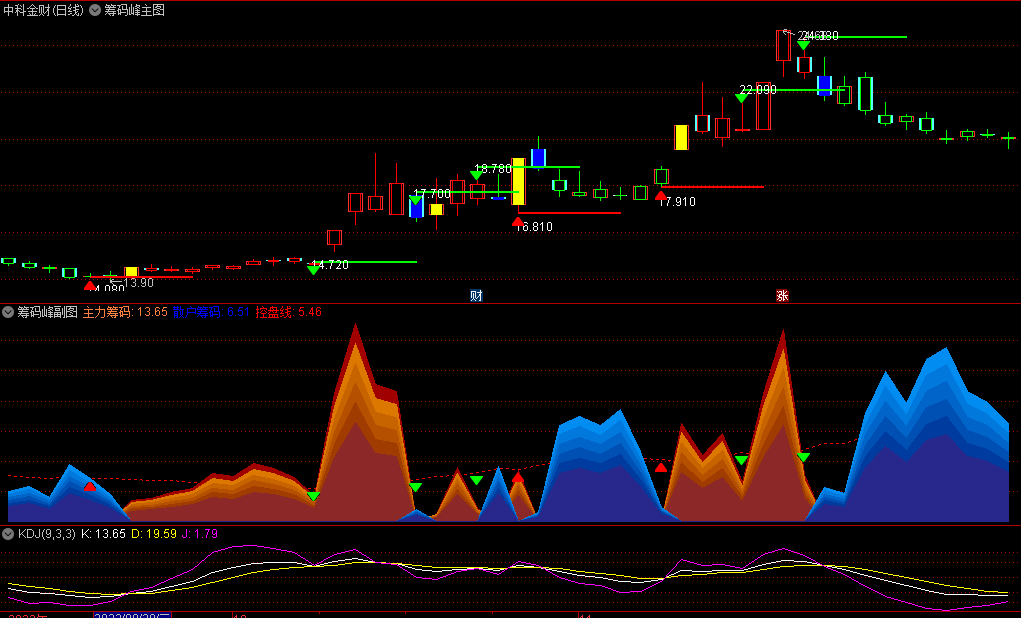The height and width of the screenshot is (618, 1021).
Task: Click the D: 19.59 value
Action: (154, 534)
